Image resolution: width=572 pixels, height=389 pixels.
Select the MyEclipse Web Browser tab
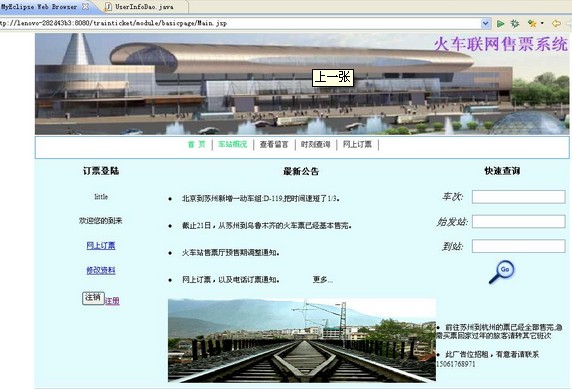tap(39, 7)
